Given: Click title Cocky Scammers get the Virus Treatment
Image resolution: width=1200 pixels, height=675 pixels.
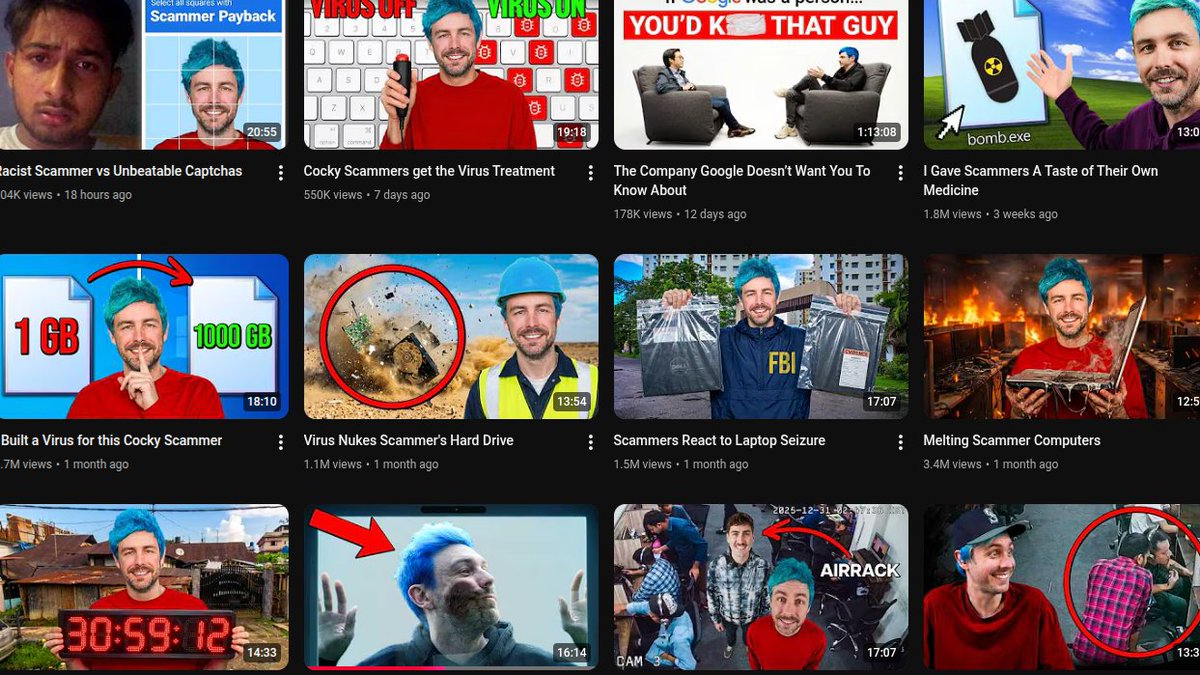Looking at the screenshot, I should (x=429, y=171).
